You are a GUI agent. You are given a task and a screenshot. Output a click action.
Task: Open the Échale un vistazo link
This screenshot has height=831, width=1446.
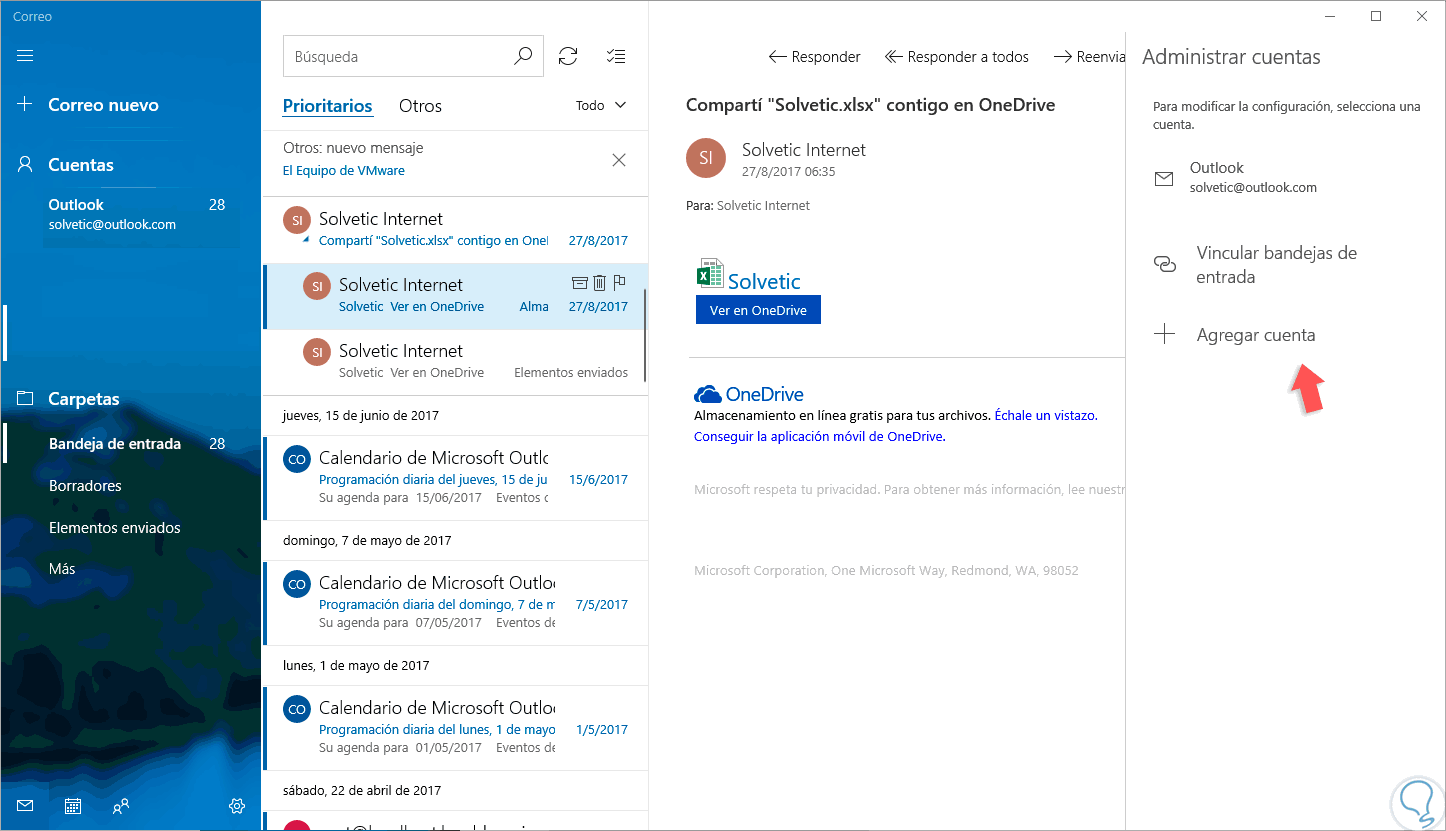1046,415
